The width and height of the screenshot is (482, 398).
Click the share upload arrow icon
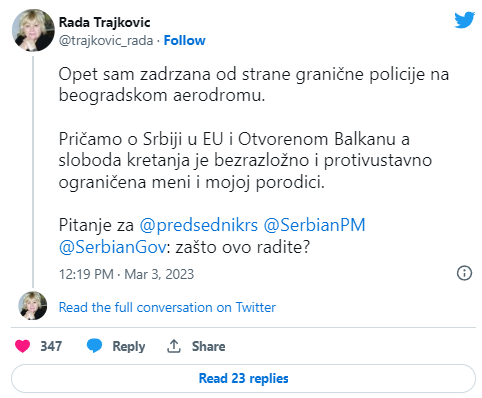[174, 346]
